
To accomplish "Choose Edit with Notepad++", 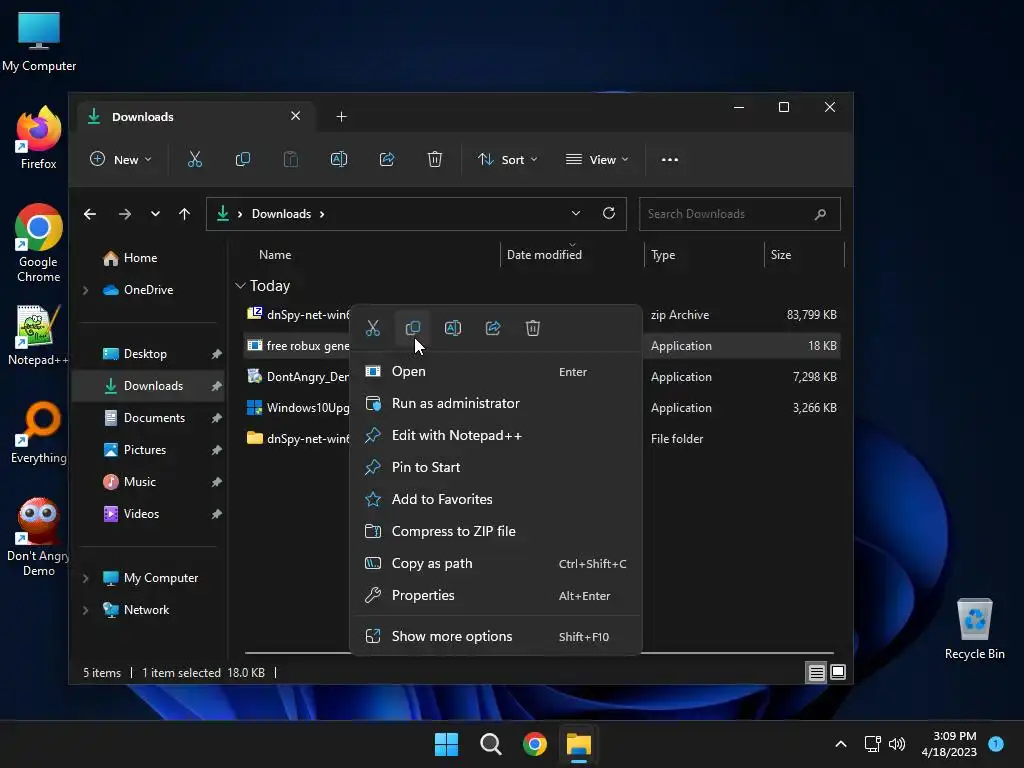I will pyautogui.click(x=496, y=435).
